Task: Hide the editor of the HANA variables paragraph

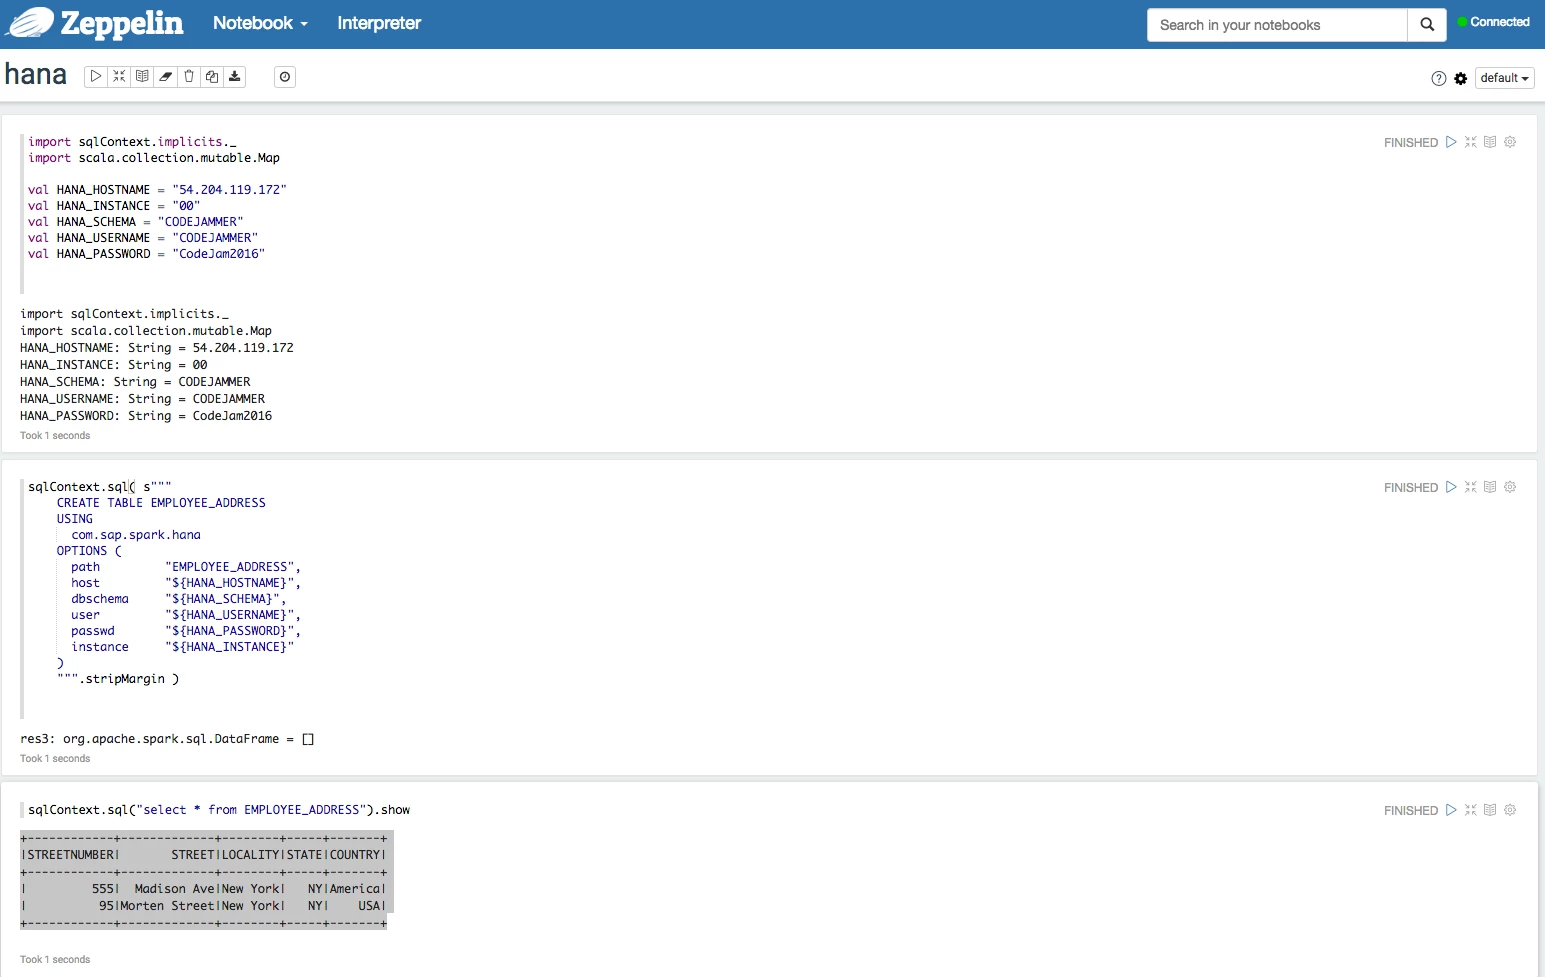Action: point(1471,142)
